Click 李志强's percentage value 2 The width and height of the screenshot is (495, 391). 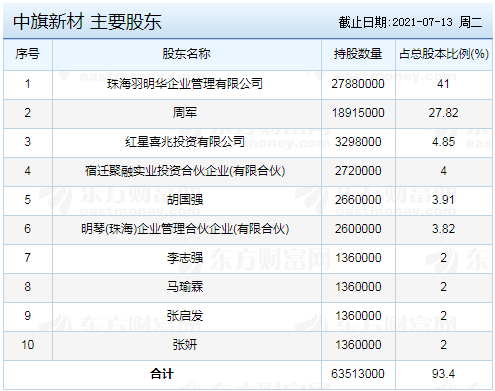point(443,258)
